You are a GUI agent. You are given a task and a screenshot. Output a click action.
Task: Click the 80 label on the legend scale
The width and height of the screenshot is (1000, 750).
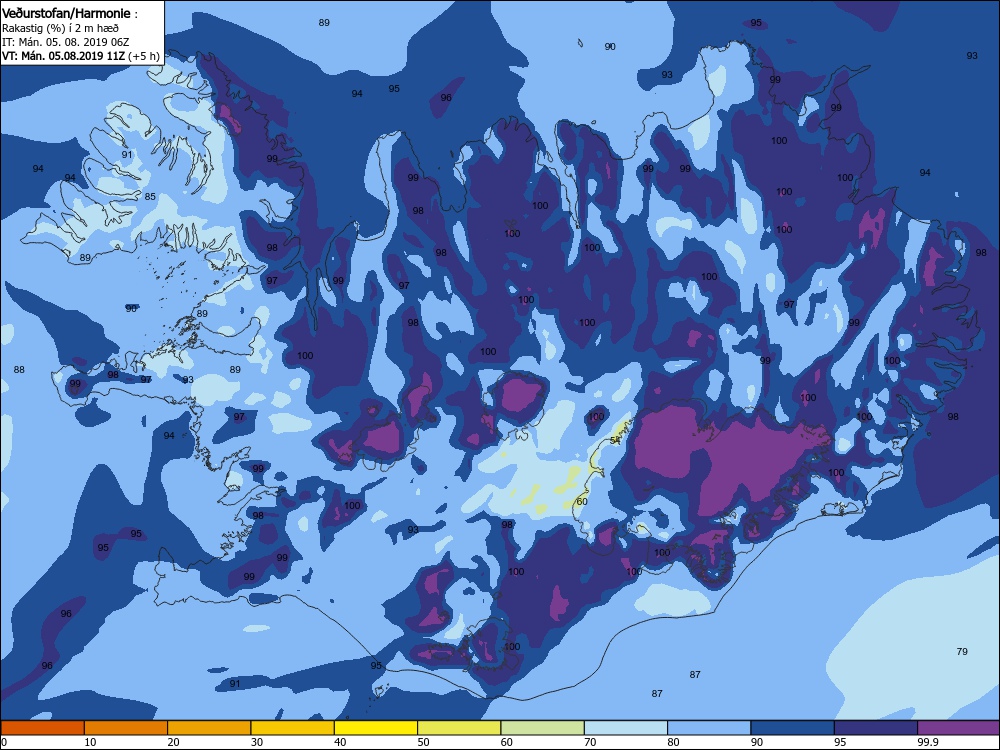[x=673, y=742]
